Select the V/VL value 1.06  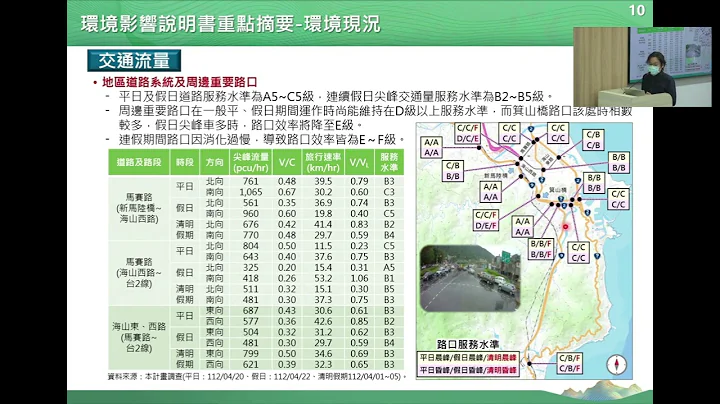359,278
